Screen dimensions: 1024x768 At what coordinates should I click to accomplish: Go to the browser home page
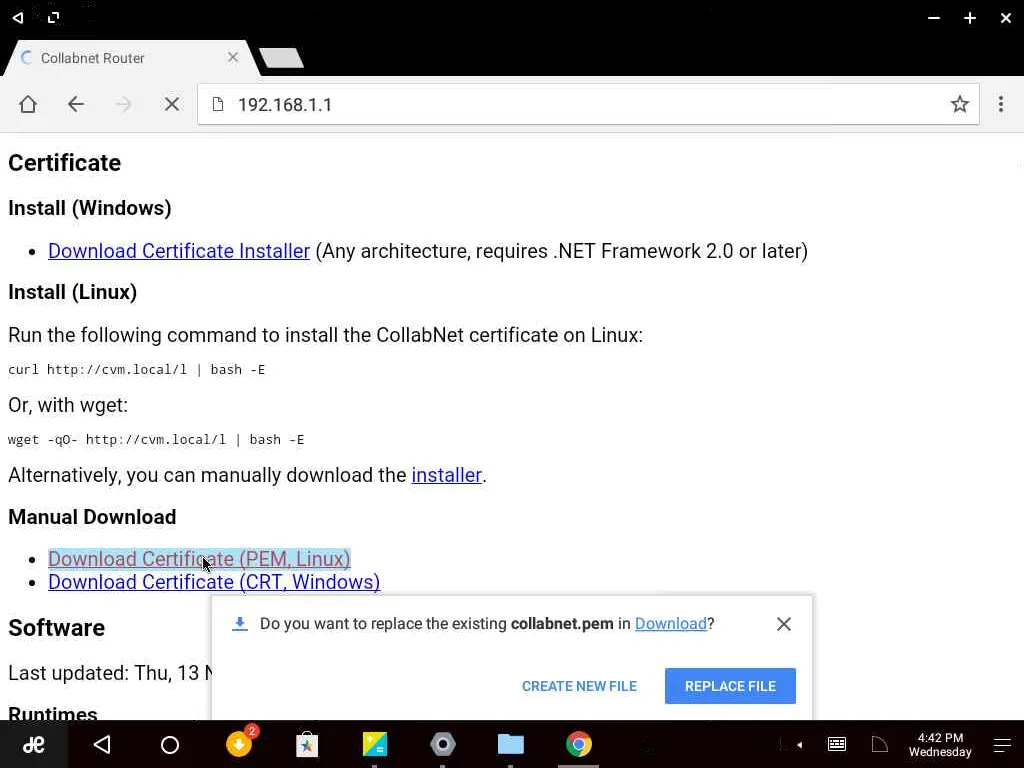coord(27,104)
